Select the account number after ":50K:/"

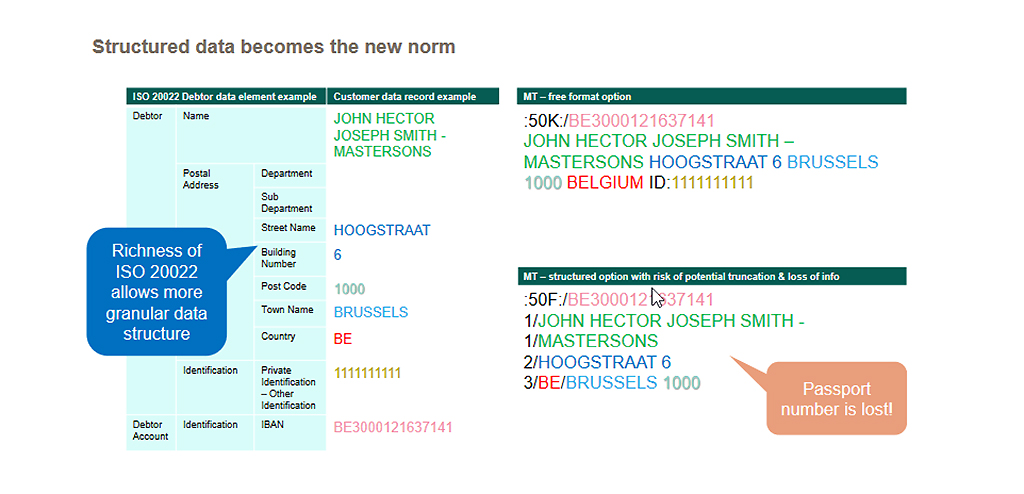(641, 121)
